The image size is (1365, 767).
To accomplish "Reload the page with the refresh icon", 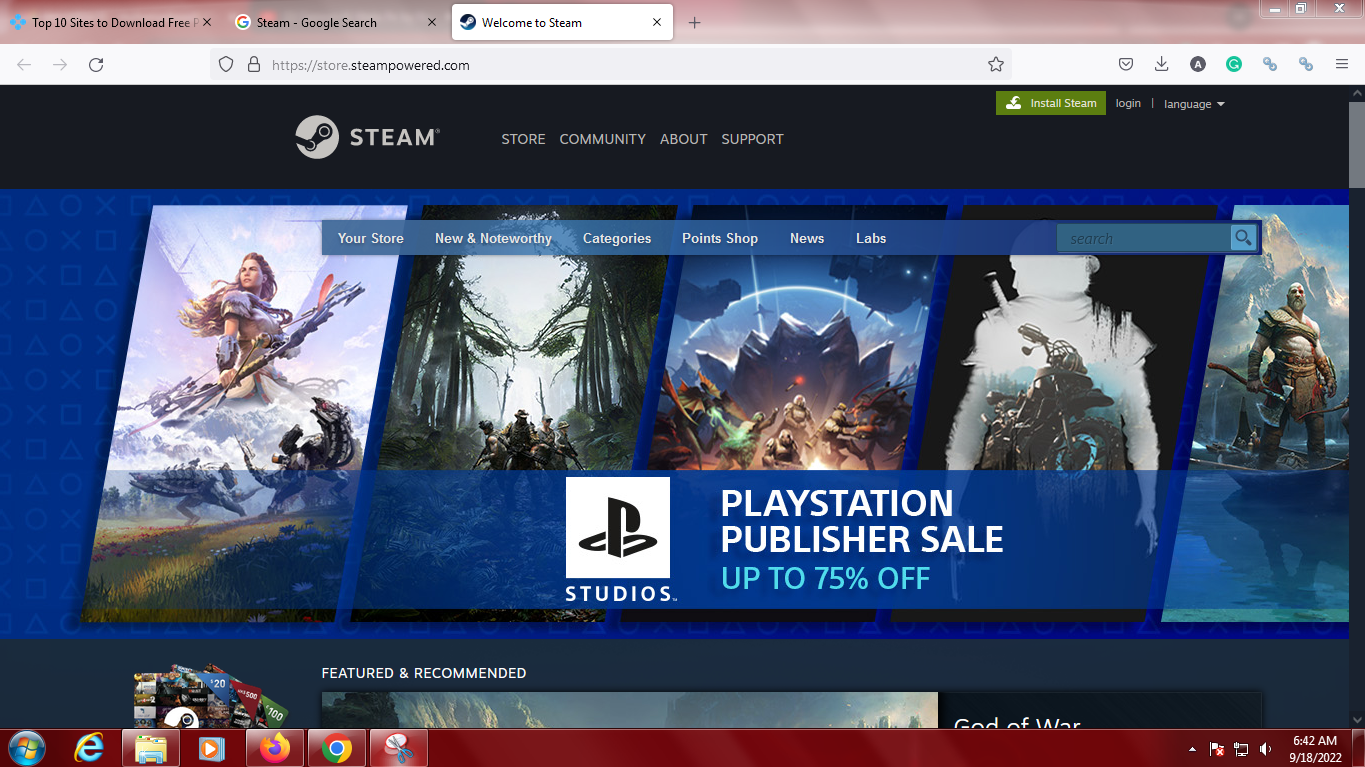I will 96,64.
